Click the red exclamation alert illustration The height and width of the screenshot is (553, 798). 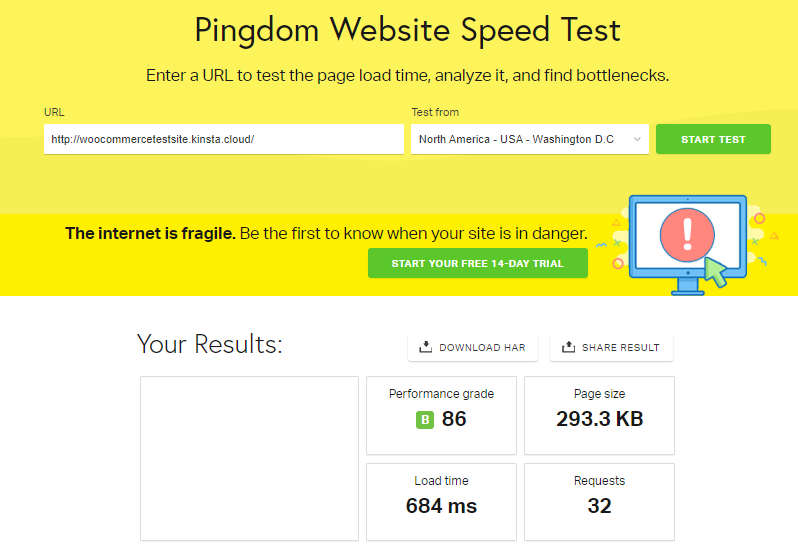click(x=687, y=235)
